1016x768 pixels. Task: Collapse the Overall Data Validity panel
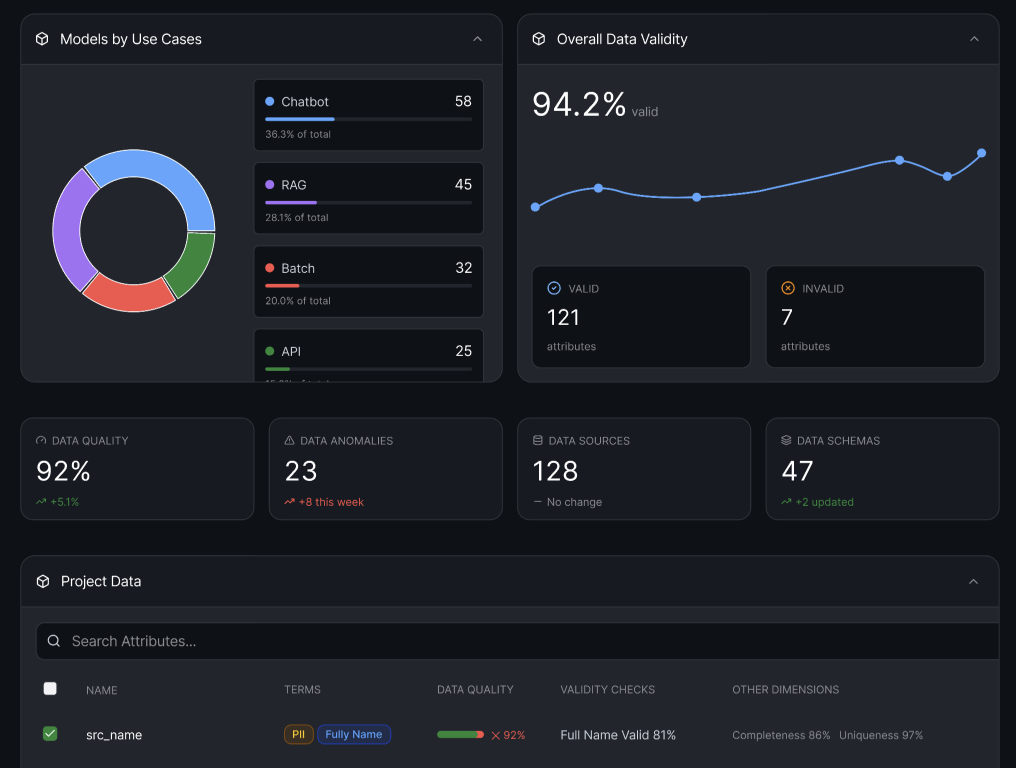pos(974,39)
